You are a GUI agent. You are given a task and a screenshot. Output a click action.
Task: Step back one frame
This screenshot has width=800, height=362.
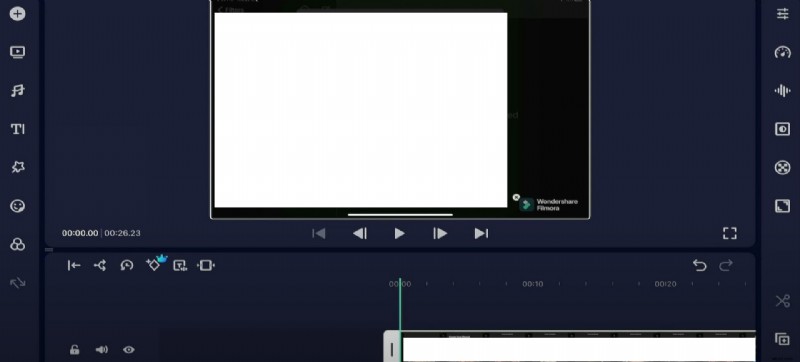coord(360,234)
